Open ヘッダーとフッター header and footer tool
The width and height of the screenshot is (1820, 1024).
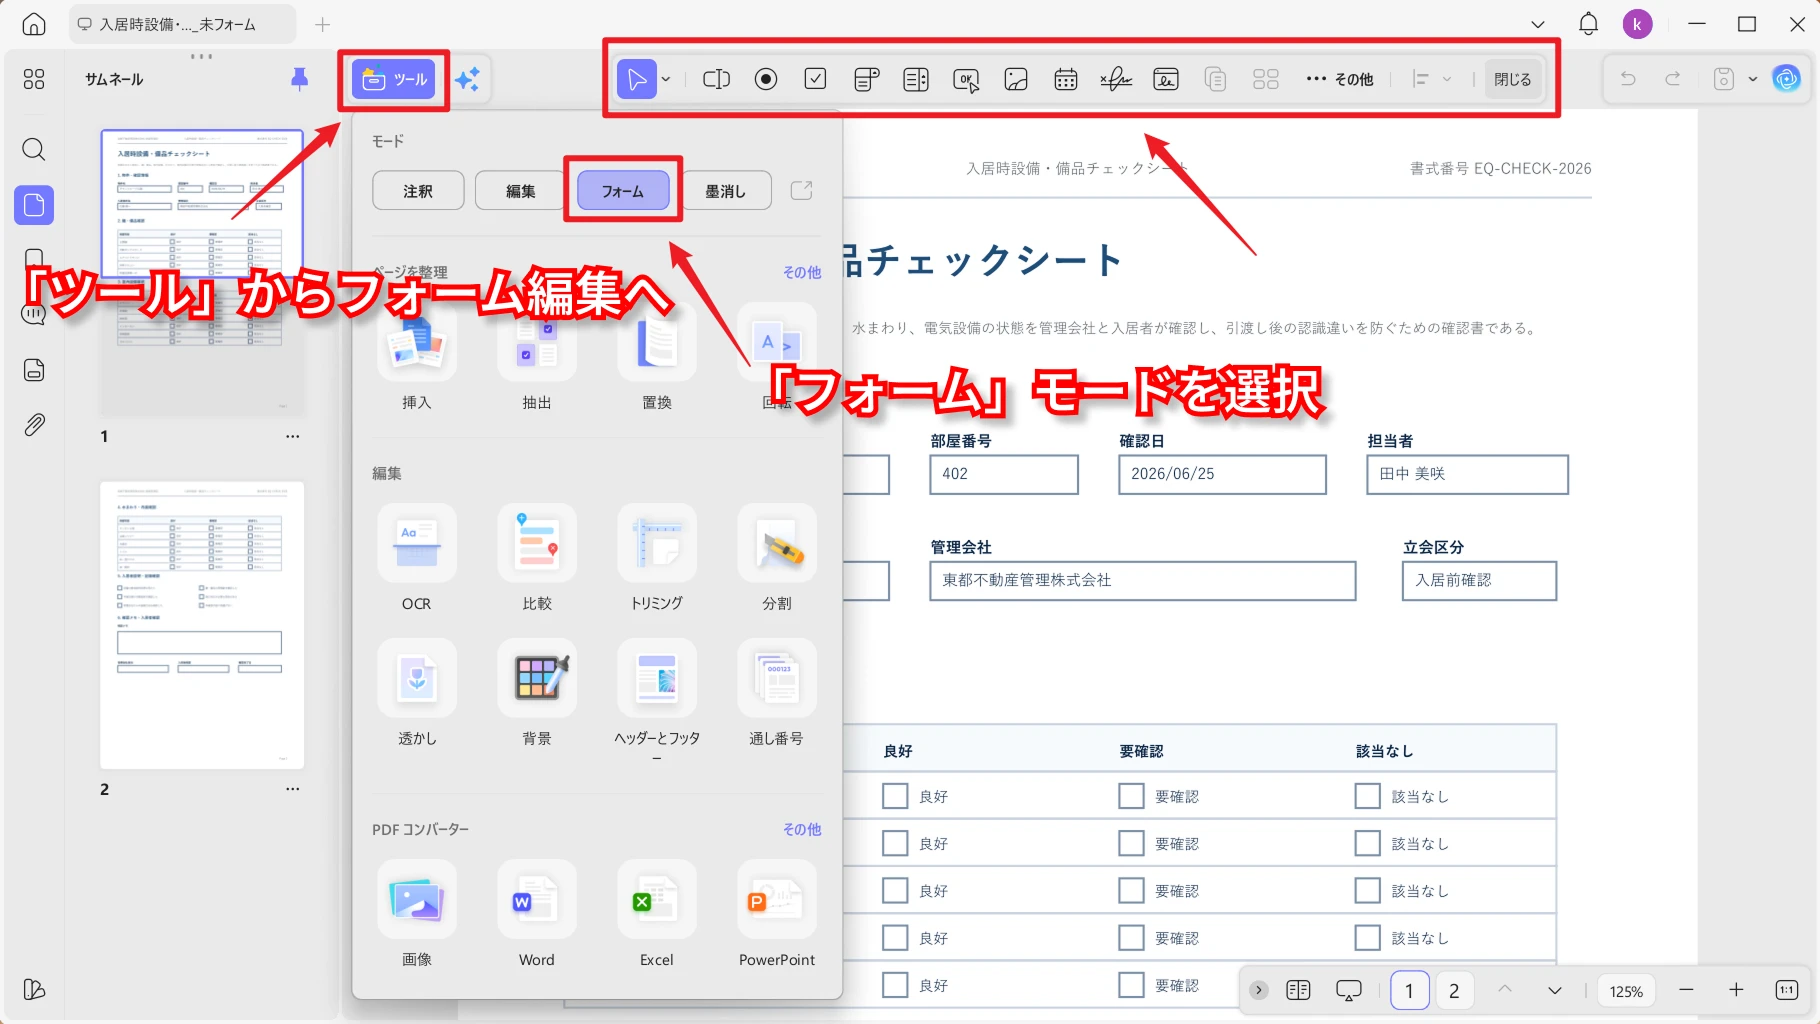pyautogui.click(x=657, y=698)
